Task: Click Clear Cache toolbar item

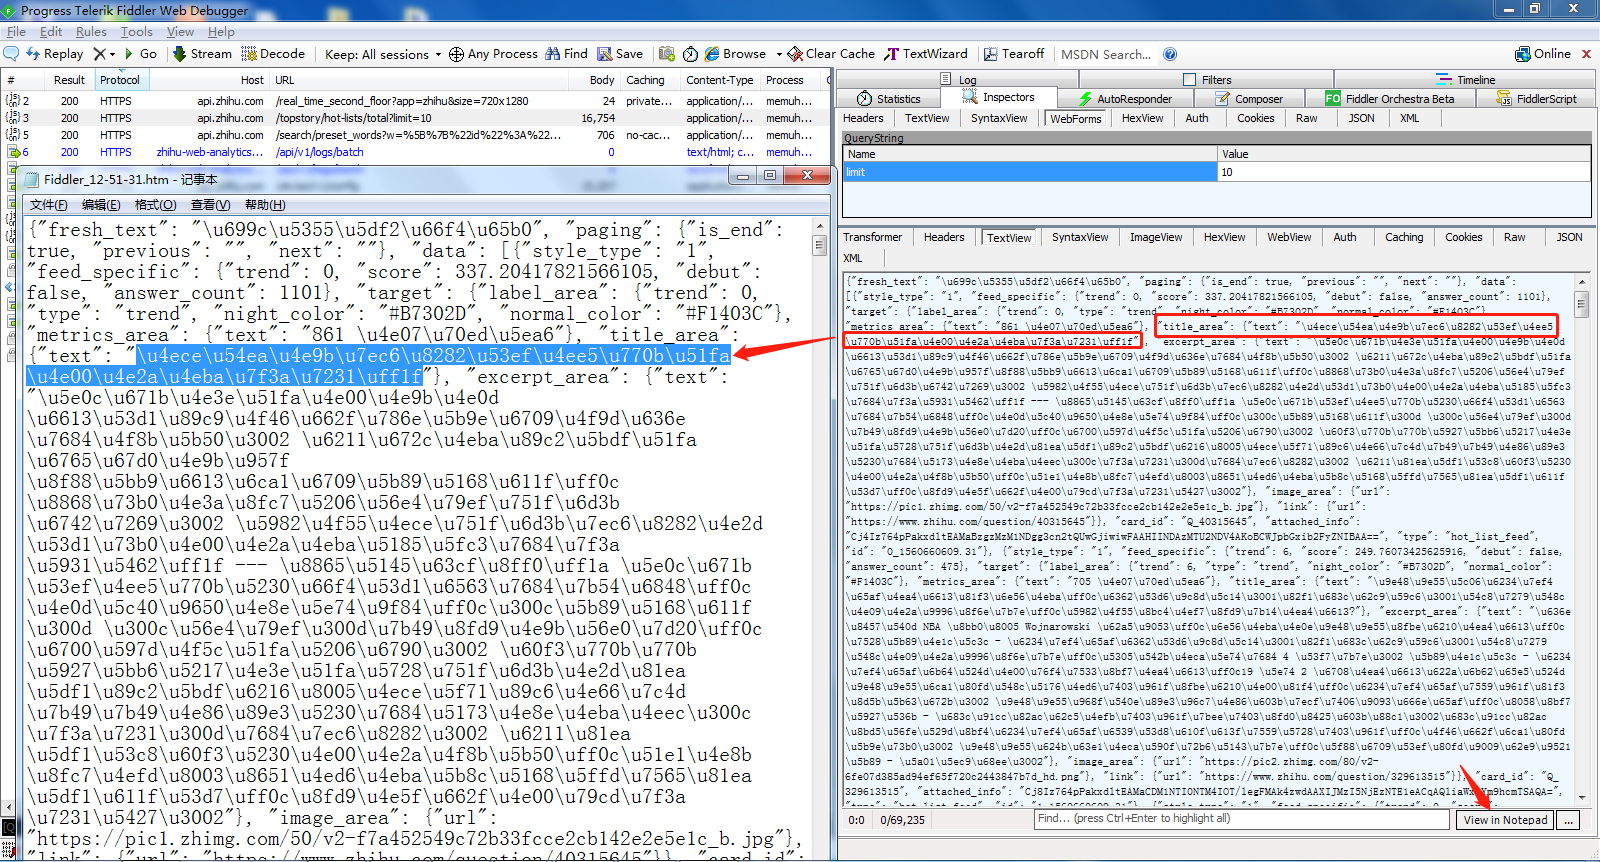Action: pos(831,54)
